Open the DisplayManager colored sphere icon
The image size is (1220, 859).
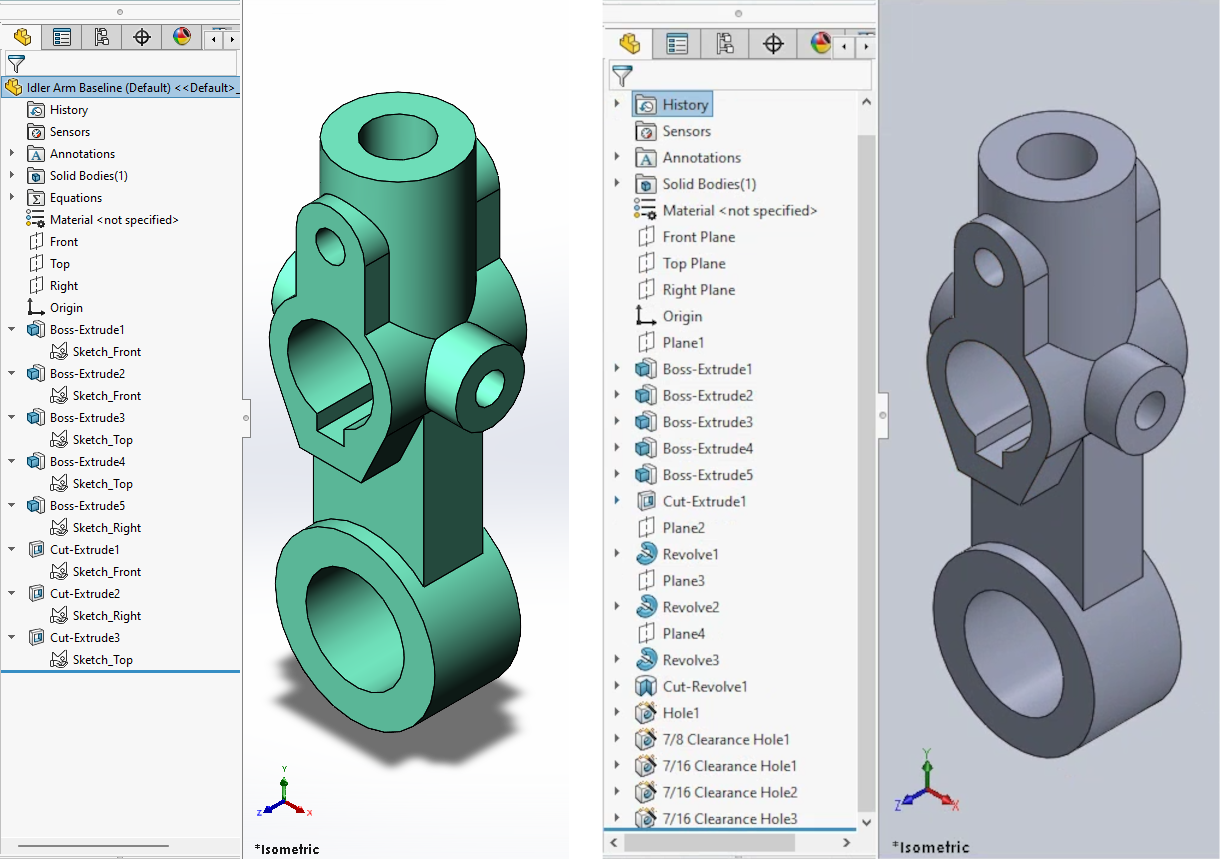pyautogui.click(x=181, y=36)
